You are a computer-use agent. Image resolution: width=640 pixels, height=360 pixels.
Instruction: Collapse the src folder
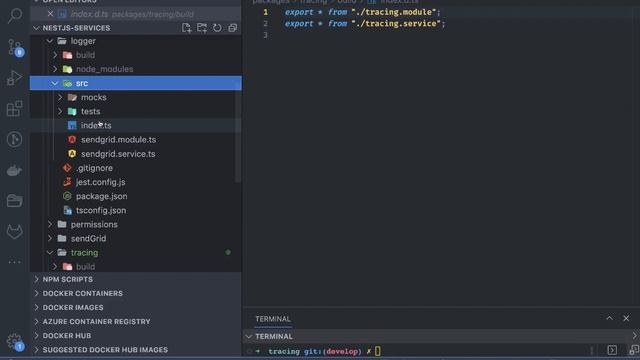point(55,83)
